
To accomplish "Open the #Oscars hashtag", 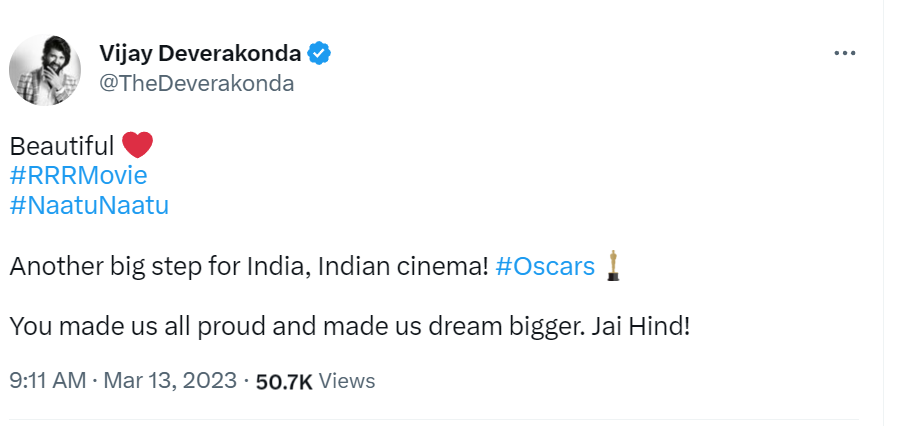I will pyautogui.click(x=545, y=267).
